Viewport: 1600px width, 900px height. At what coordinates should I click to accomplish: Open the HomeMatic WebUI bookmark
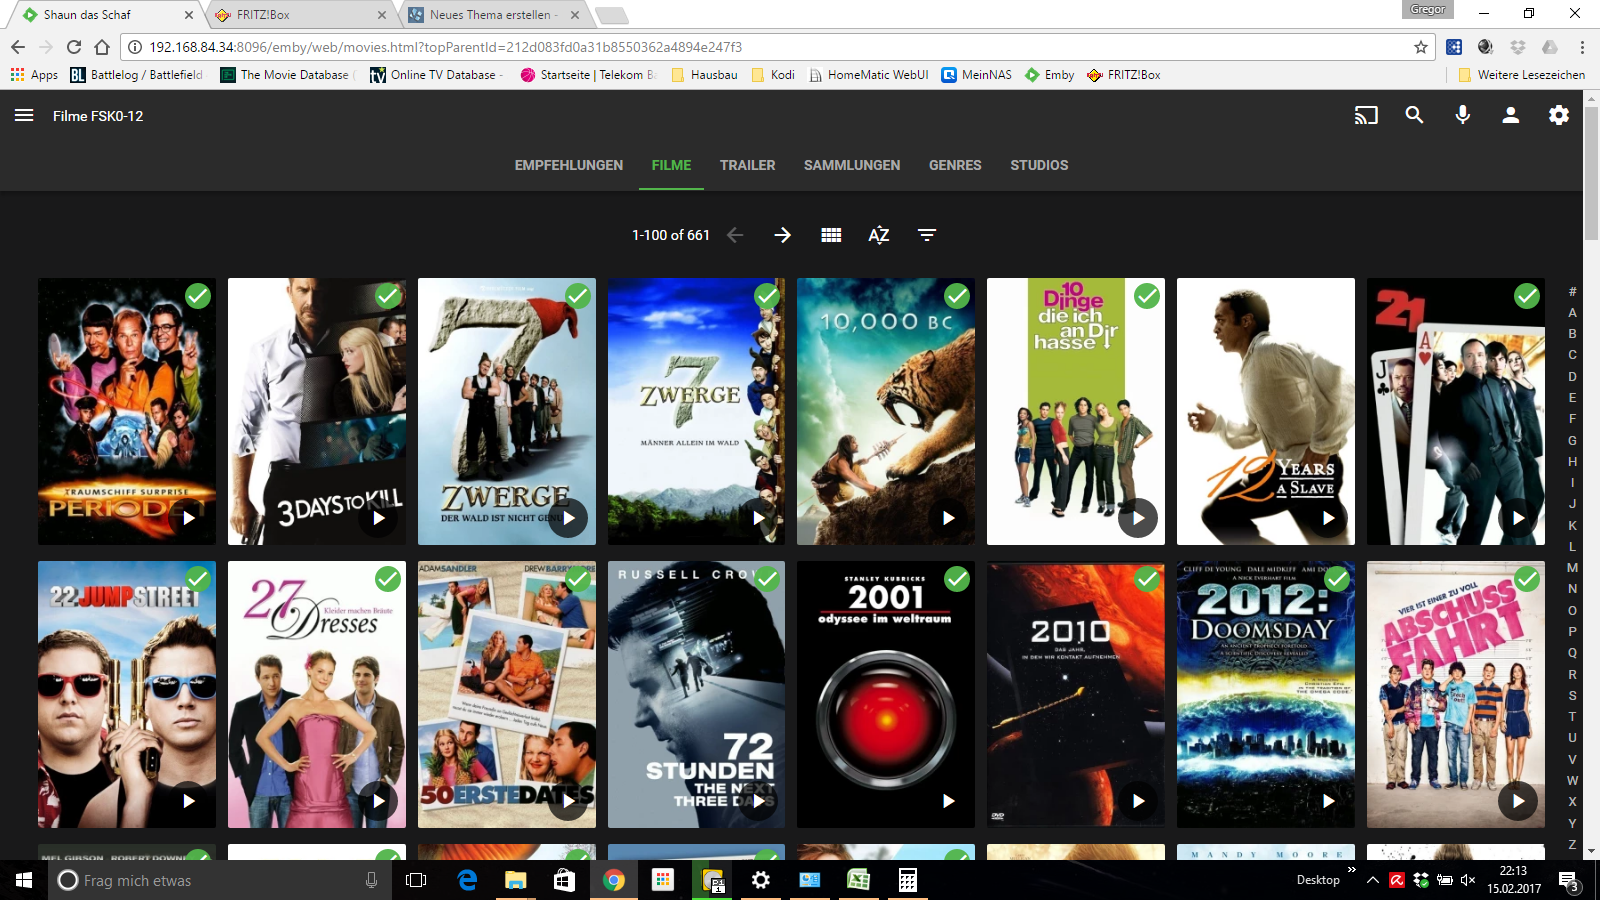tap(869, 75)
